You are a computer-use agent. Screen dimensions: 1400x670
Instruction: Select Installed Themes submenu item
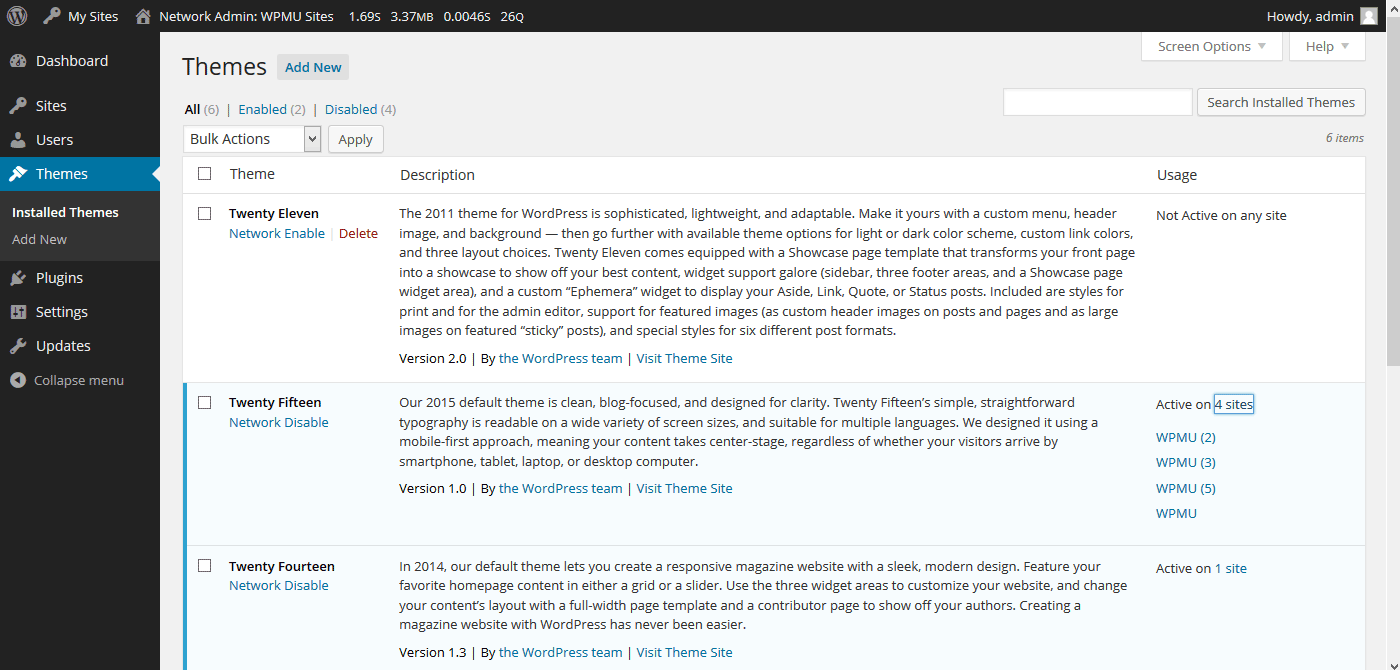[65, 212]
